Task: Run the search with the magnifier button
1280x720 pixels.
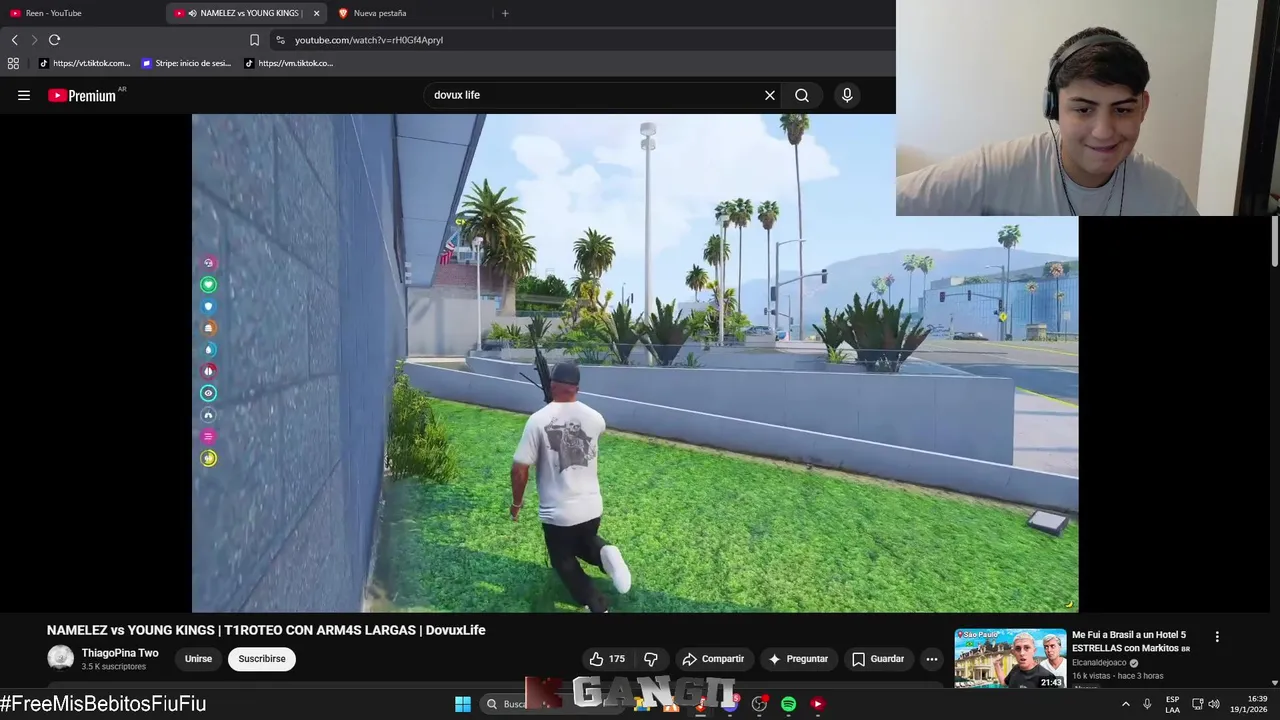Action: tap(802, 95)
